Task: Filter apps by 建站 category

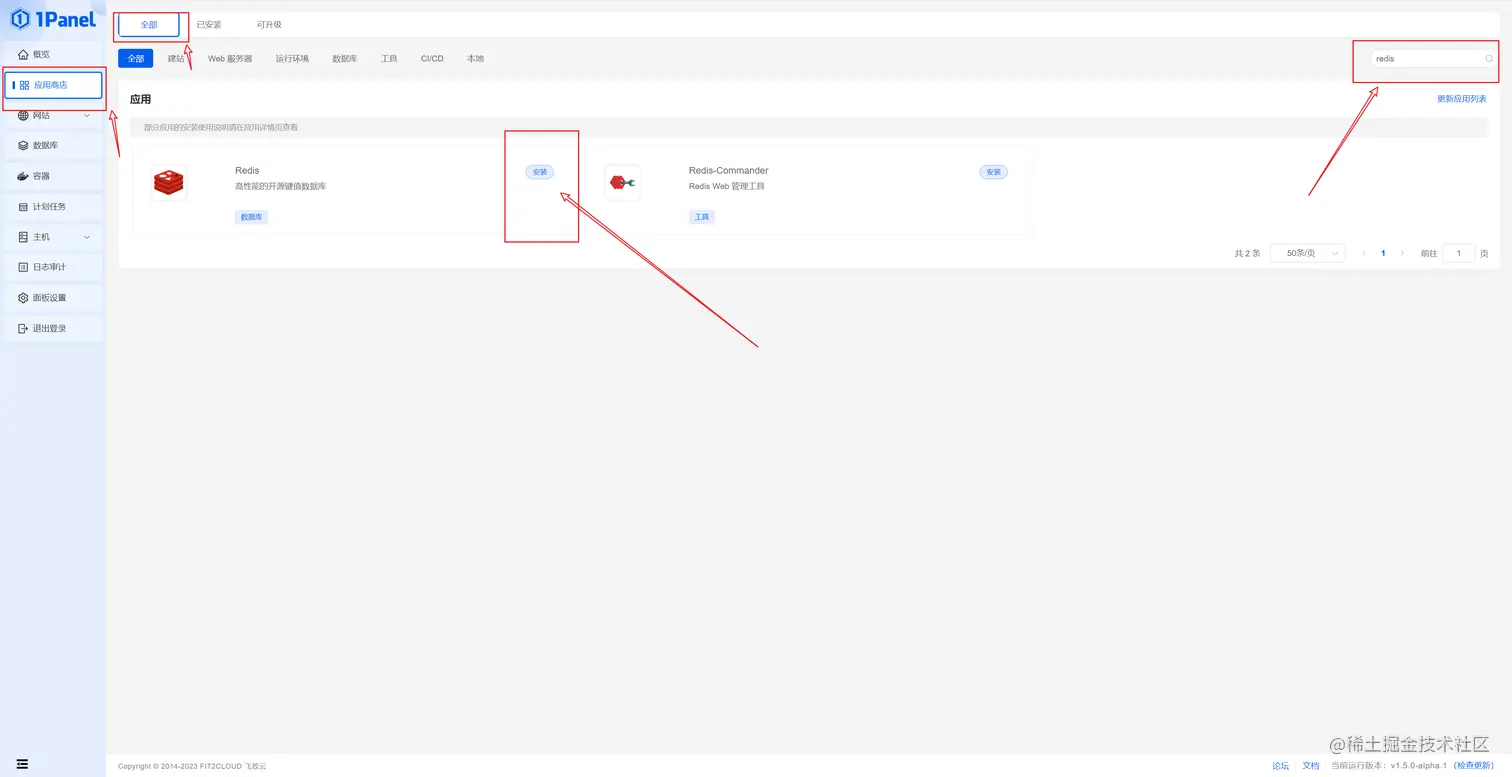Action: click(176, 59)
